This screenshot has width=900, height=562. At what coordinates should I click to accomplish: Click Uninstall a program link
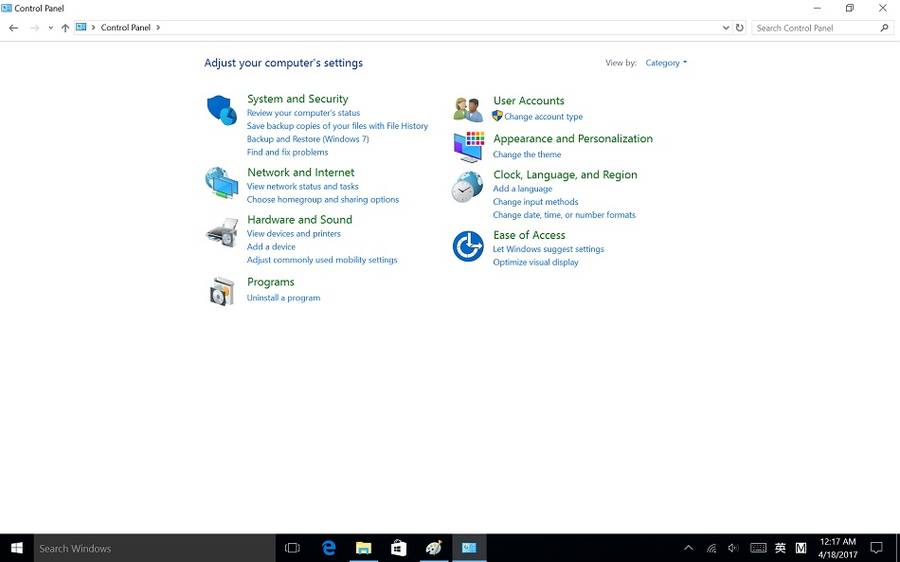click(283, 298)
